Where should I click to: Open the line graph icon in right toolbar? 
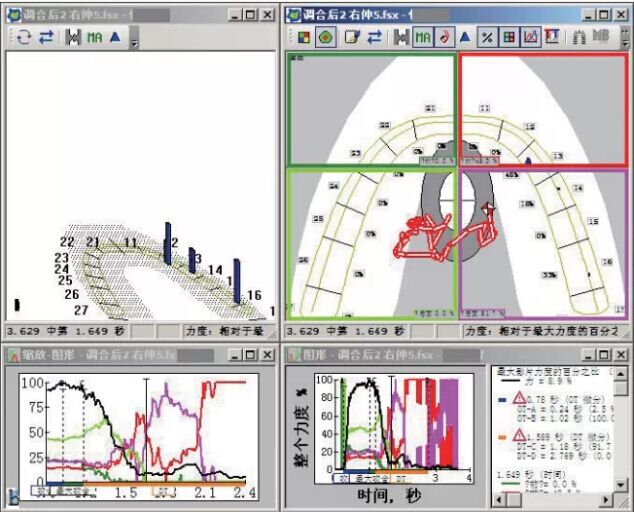(x=531, y=37)
